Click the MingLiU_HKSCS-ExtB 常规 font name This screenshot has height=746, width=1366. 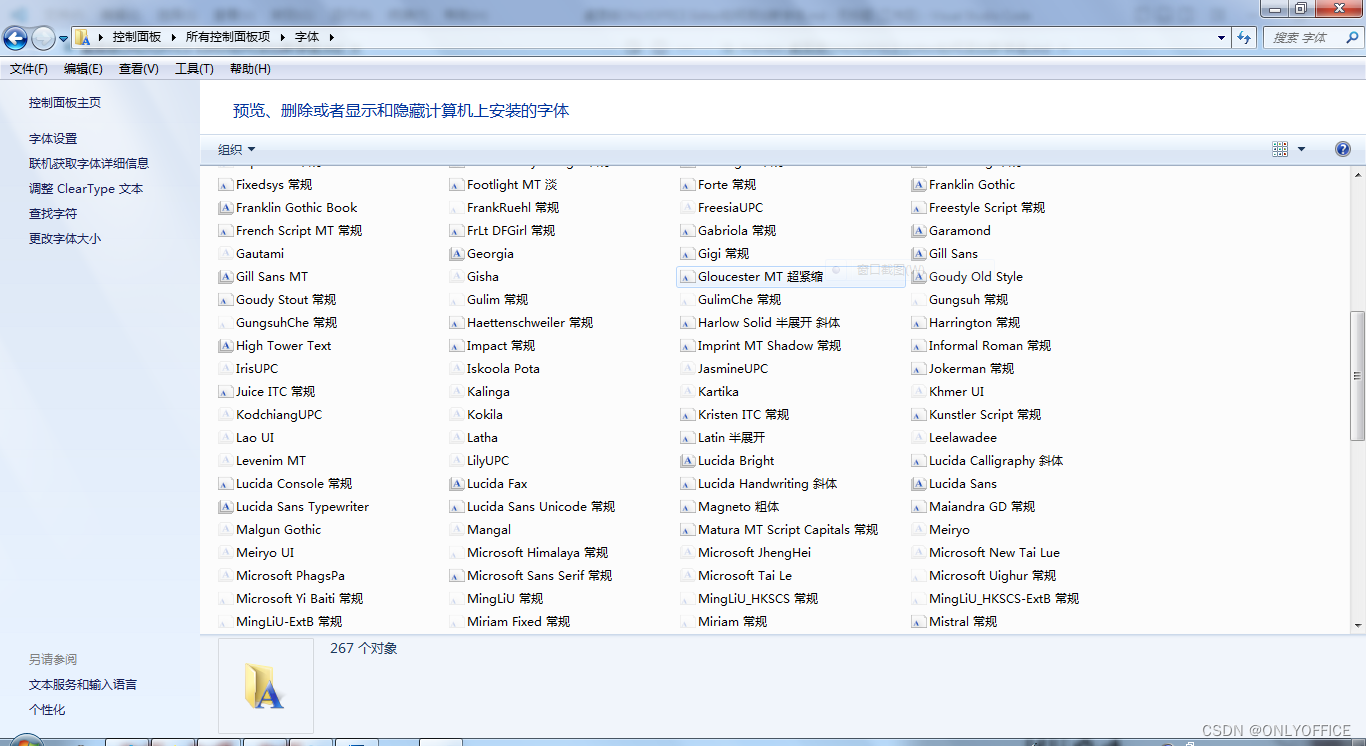pos(1004,599)
